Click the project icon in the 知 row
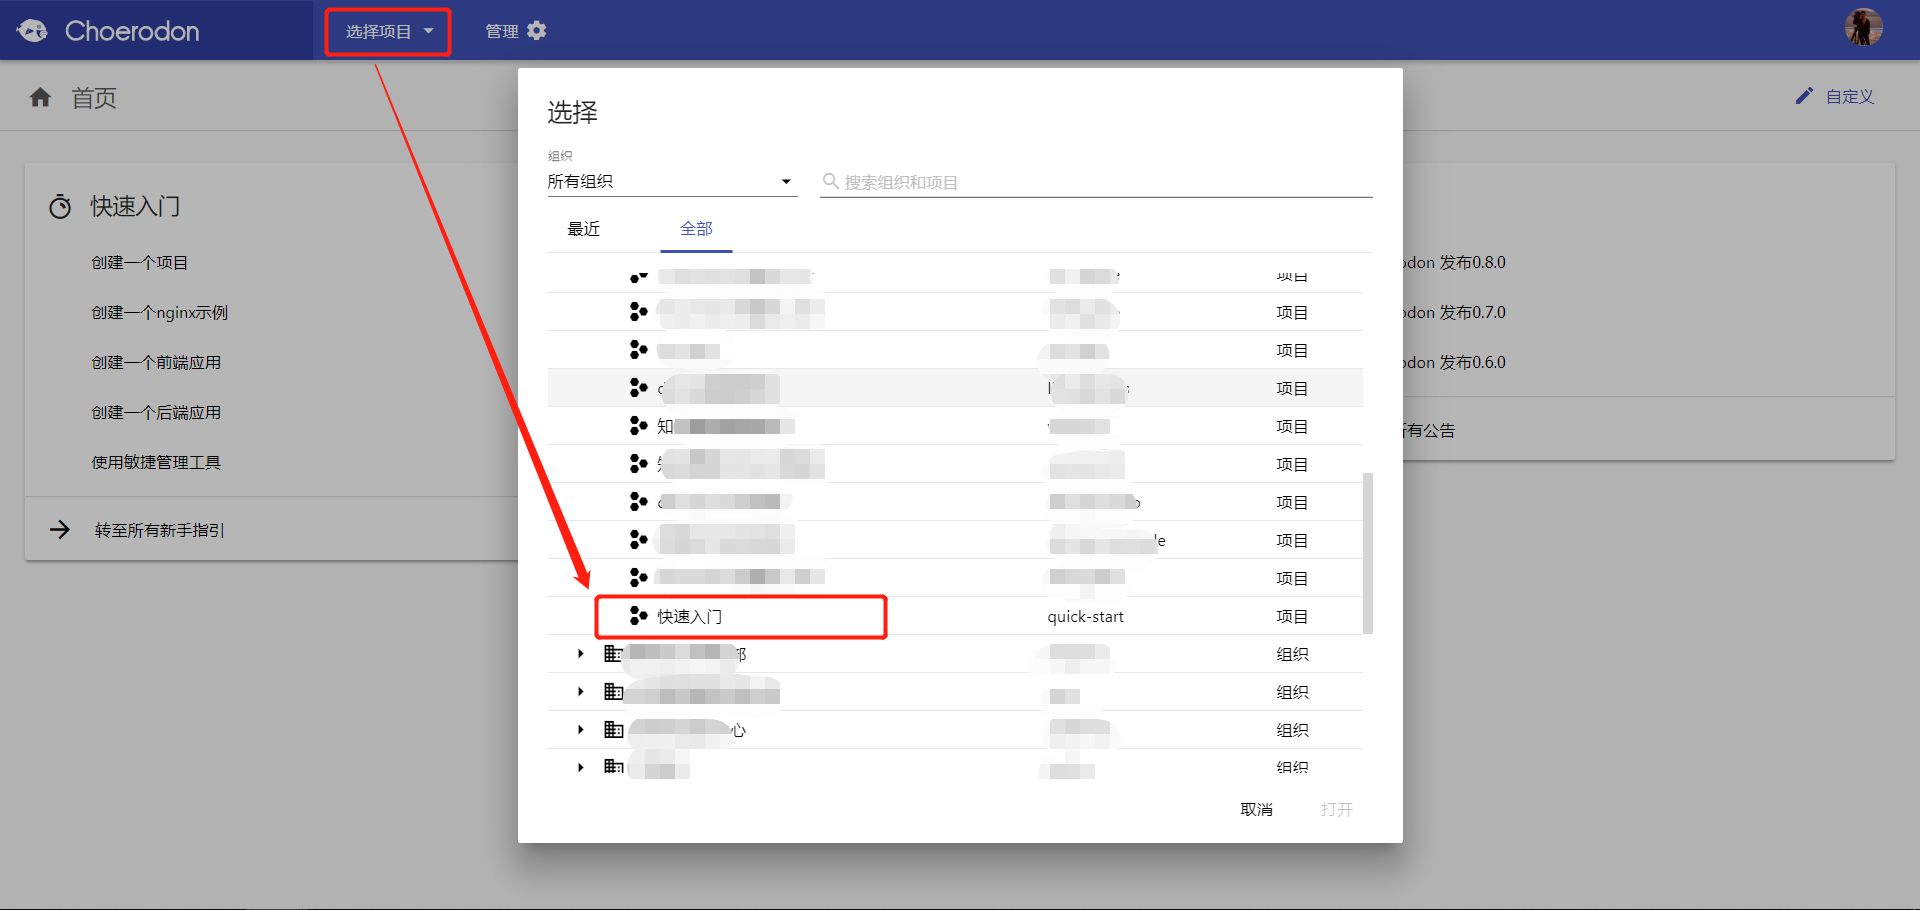 click(x=638, y=426)
